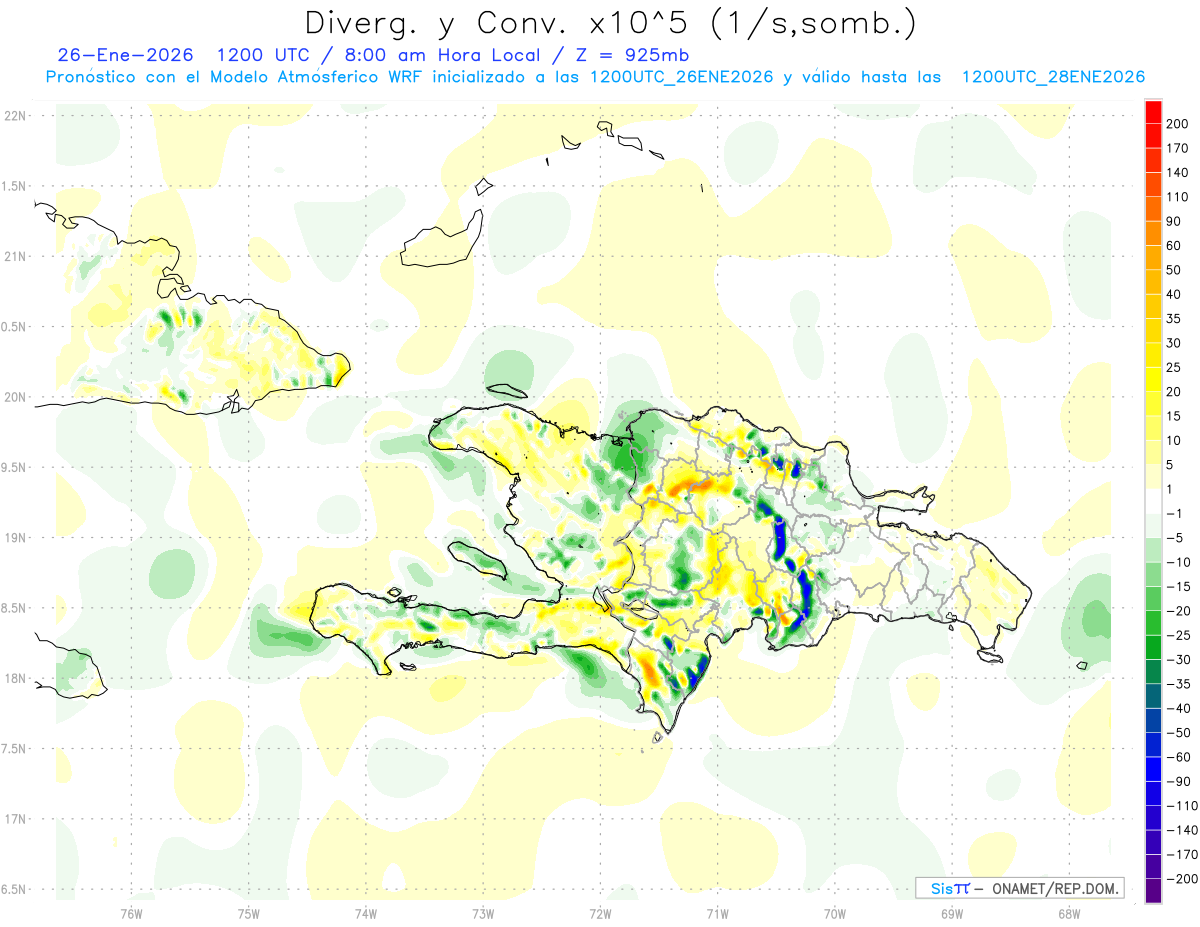Click the '21N' latitude label
This screenshot has height=927, width=1200.
(x=15, y=256)
